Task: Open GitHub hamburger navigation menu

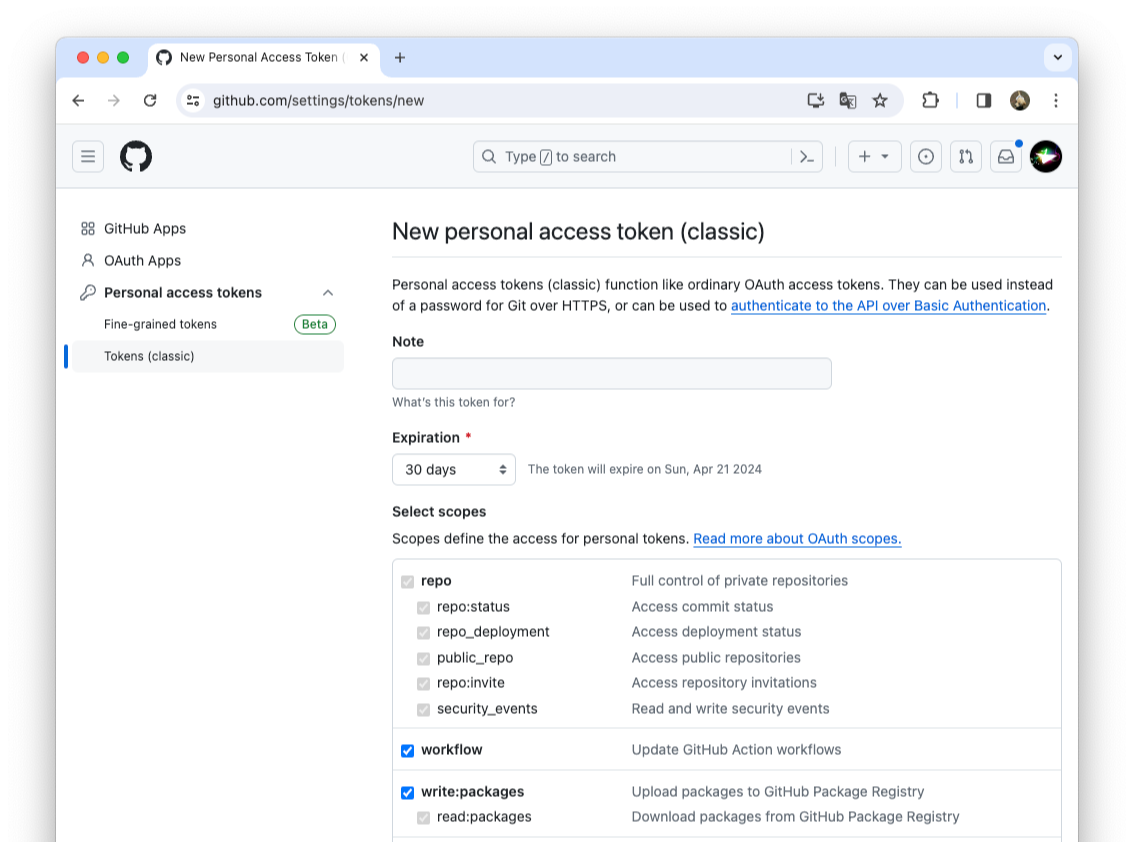Action: point(88,156)
